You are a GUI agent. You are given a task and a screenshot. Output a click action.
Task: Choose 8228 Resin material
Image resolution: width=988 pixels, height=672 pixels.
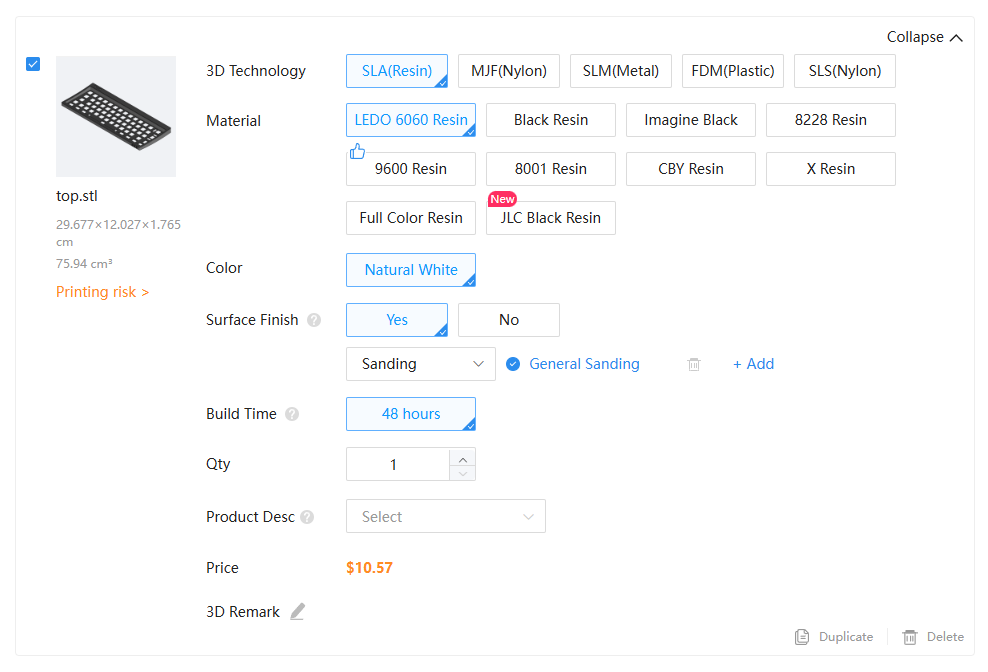point(830,120)
